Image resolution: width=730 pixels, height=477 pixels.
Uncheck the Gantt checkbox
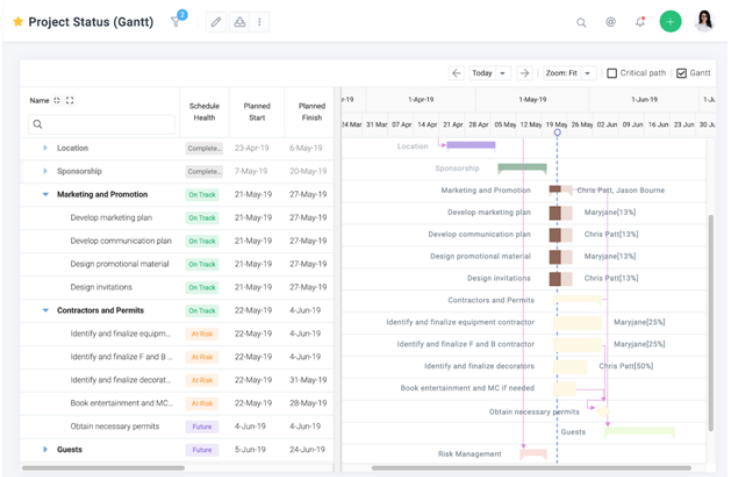(682, 73)
